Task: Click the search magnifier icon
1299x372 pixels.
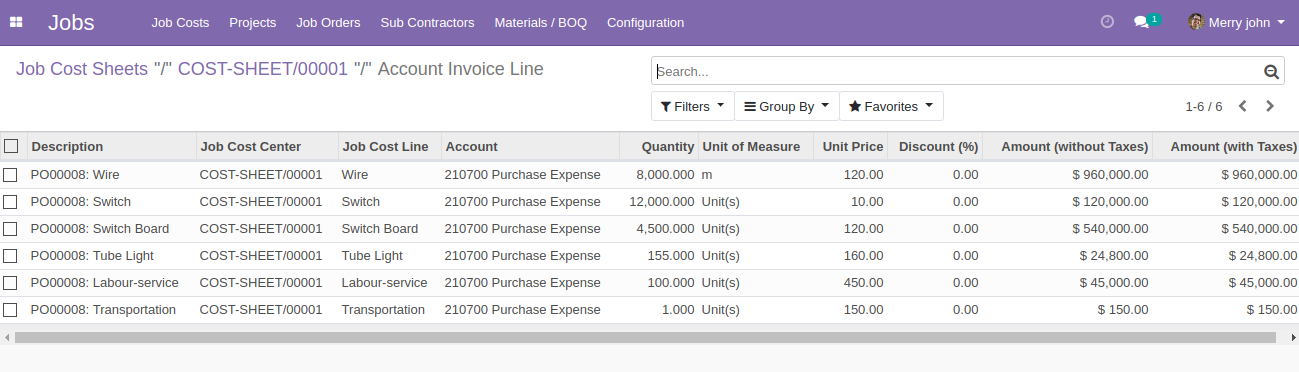Action: 1271,72
